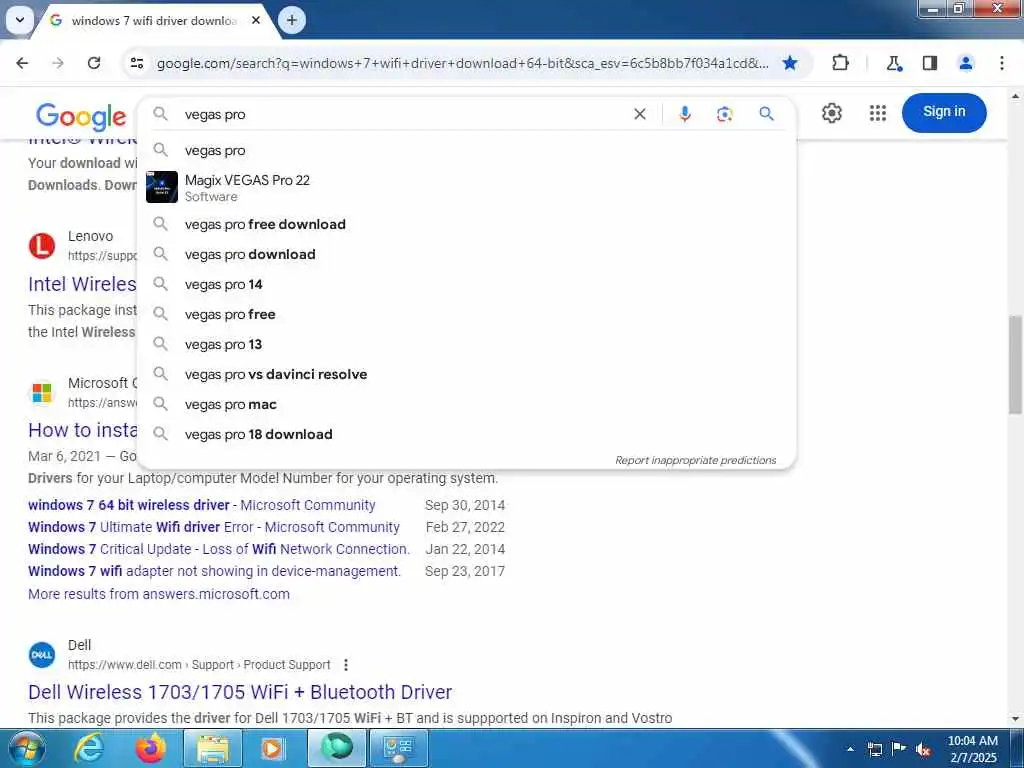This screenshot has height=768, width=1024.
Task: Click Report inappropriate predictions
Action: pyautogui.click(x=696, y=460)
